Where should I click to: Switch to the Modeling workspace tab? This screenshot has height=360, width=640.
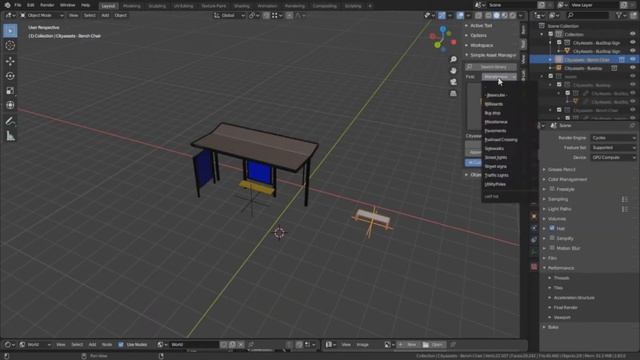(x=131, y=6)
